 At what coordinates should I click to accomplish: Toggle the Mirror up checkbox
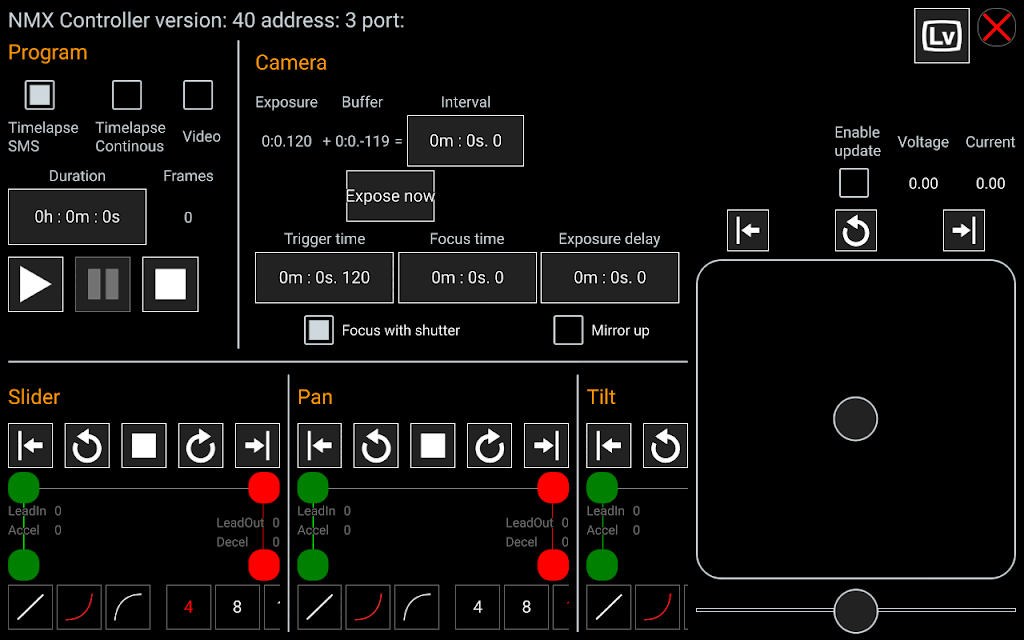coord(568,330)
